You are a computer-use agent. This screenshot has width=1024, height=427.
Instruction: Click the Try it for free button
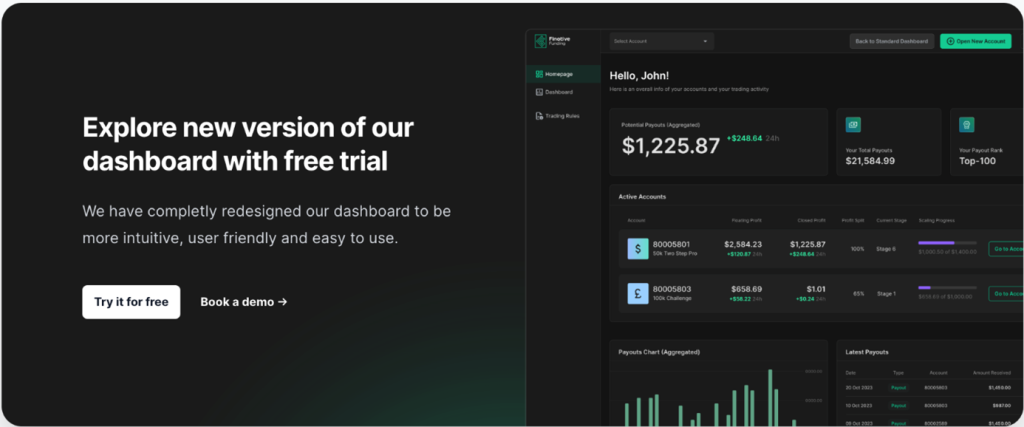[x=131, y=302]
